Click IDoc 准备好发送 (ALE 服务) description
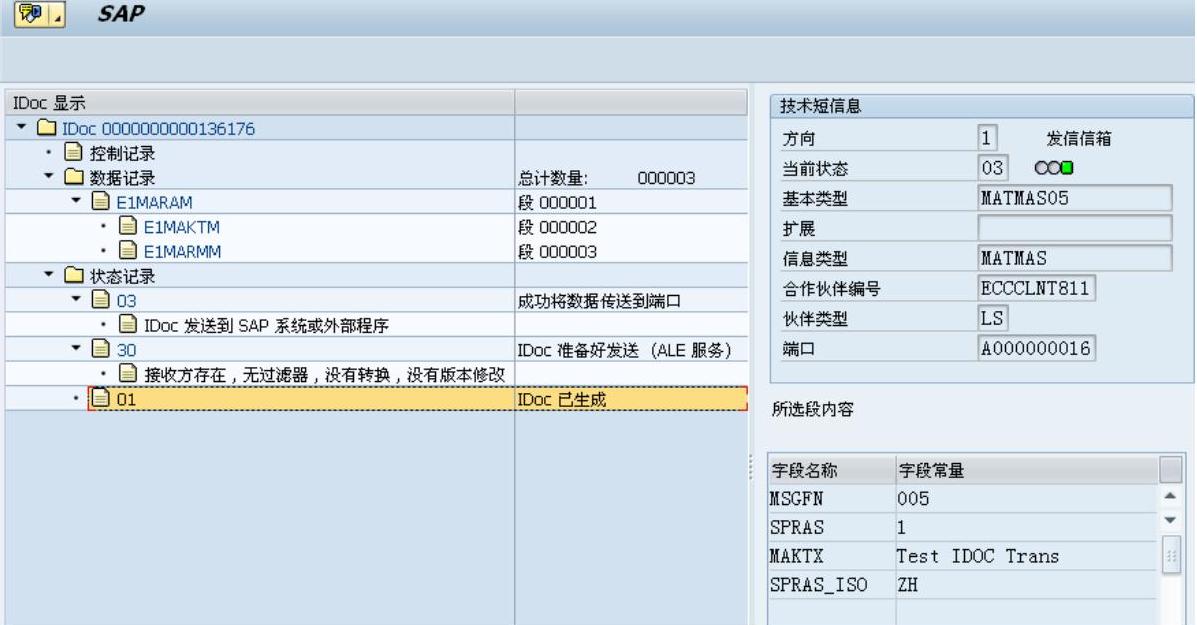Viewport: 1197px width, 625px height. tap(624, 350)
